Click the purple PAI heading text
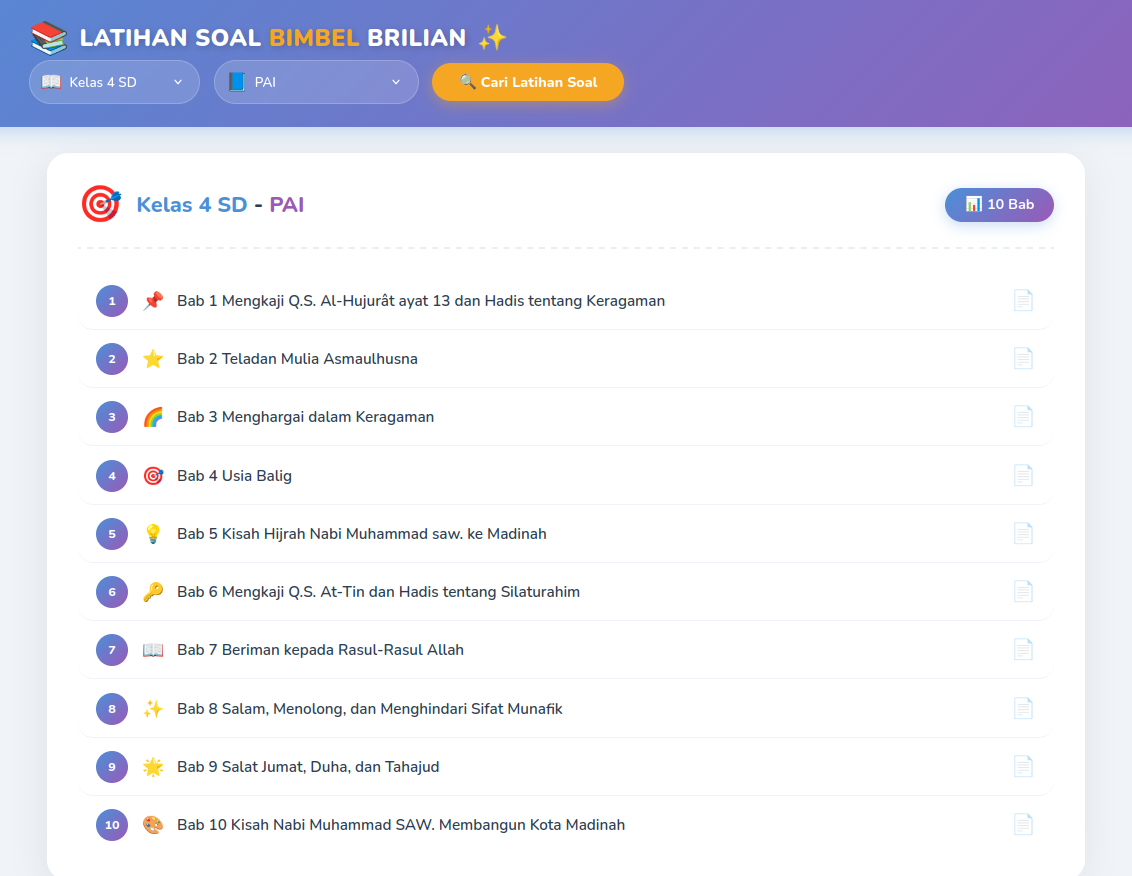The width and height of the screenshot is (1132, 876). coord(287,204)
